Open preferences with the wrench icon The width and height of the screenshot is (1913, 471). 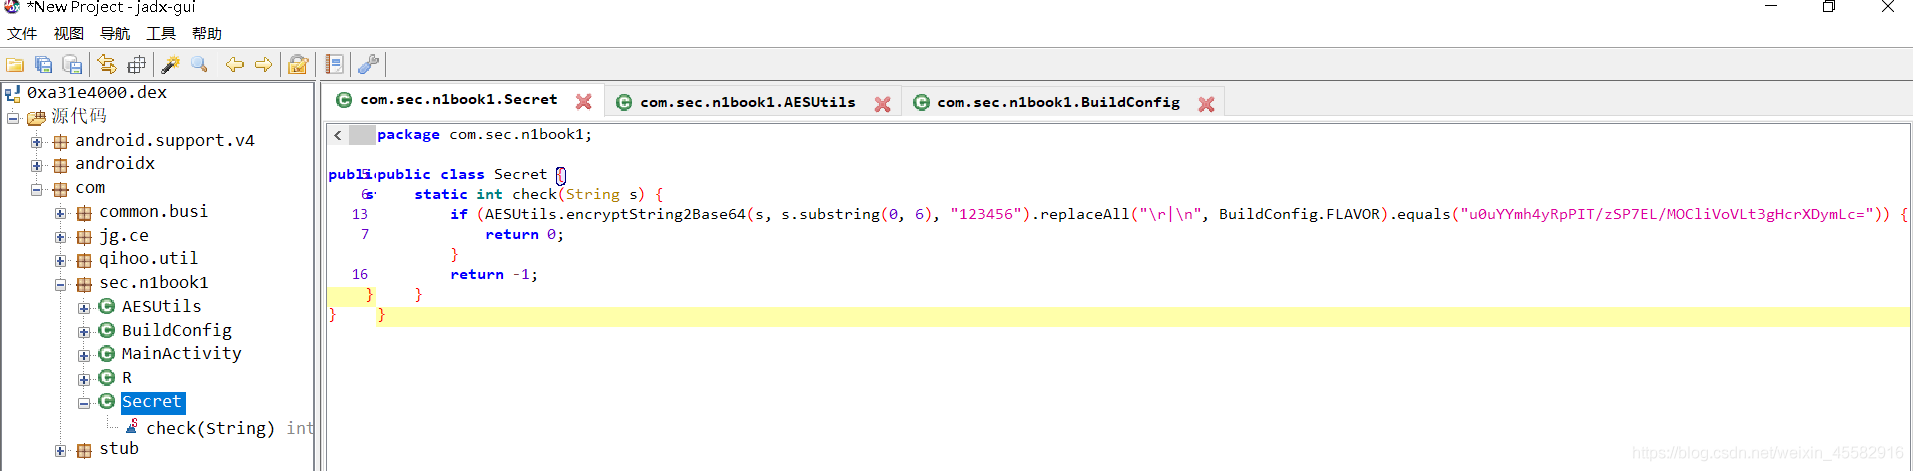368,65
